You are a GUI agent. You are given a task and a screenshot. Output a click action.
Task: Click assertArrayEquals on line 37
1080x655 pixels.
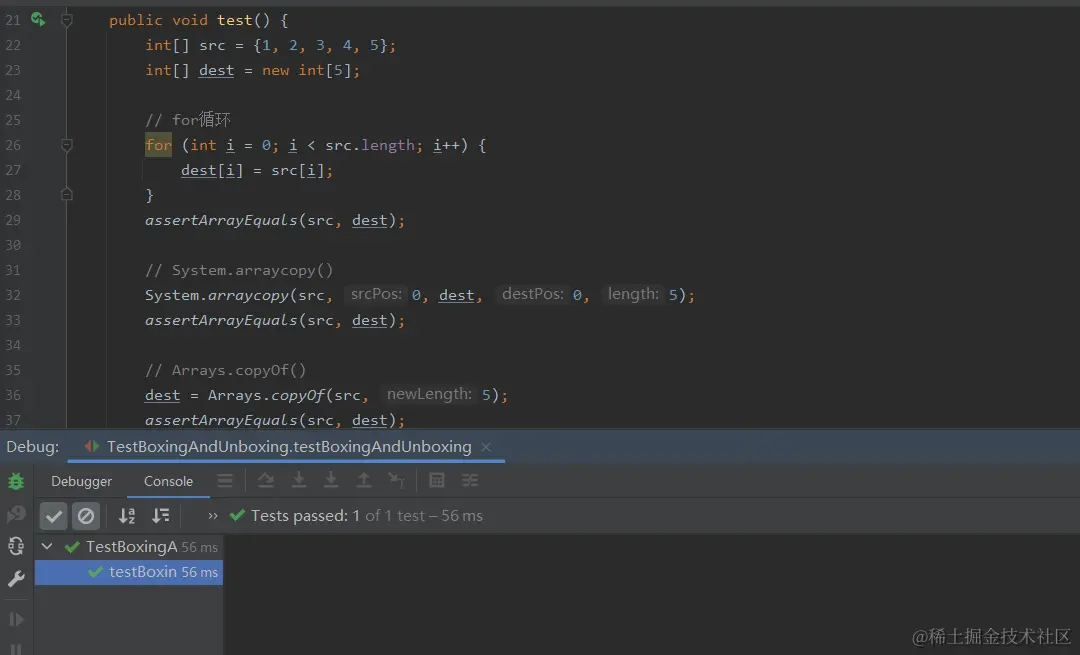[x=220, y=420]
